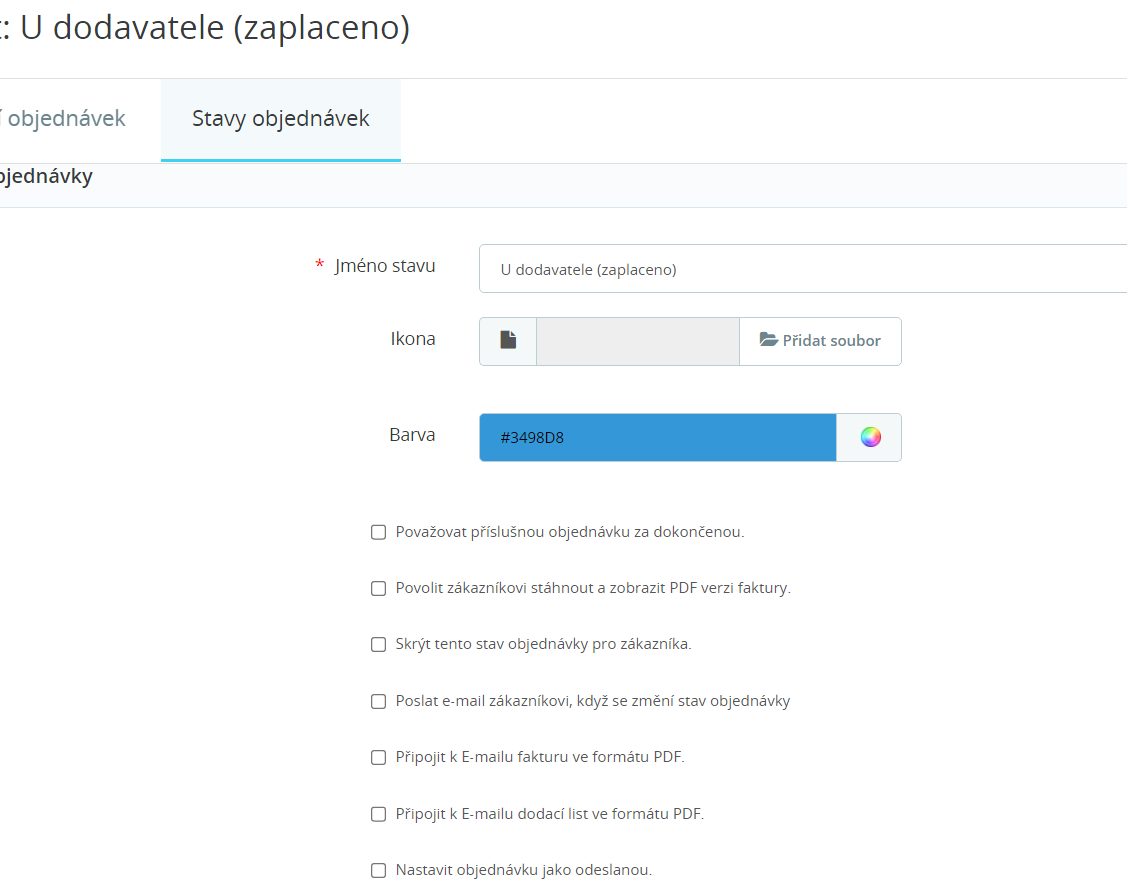This screenshot has height=889, width=1127.
Task: Enable 'Povolit zákazníkovi stáhnout' PDF faktury checkbox
Action: pyautogui.click(x=379, y=588)
